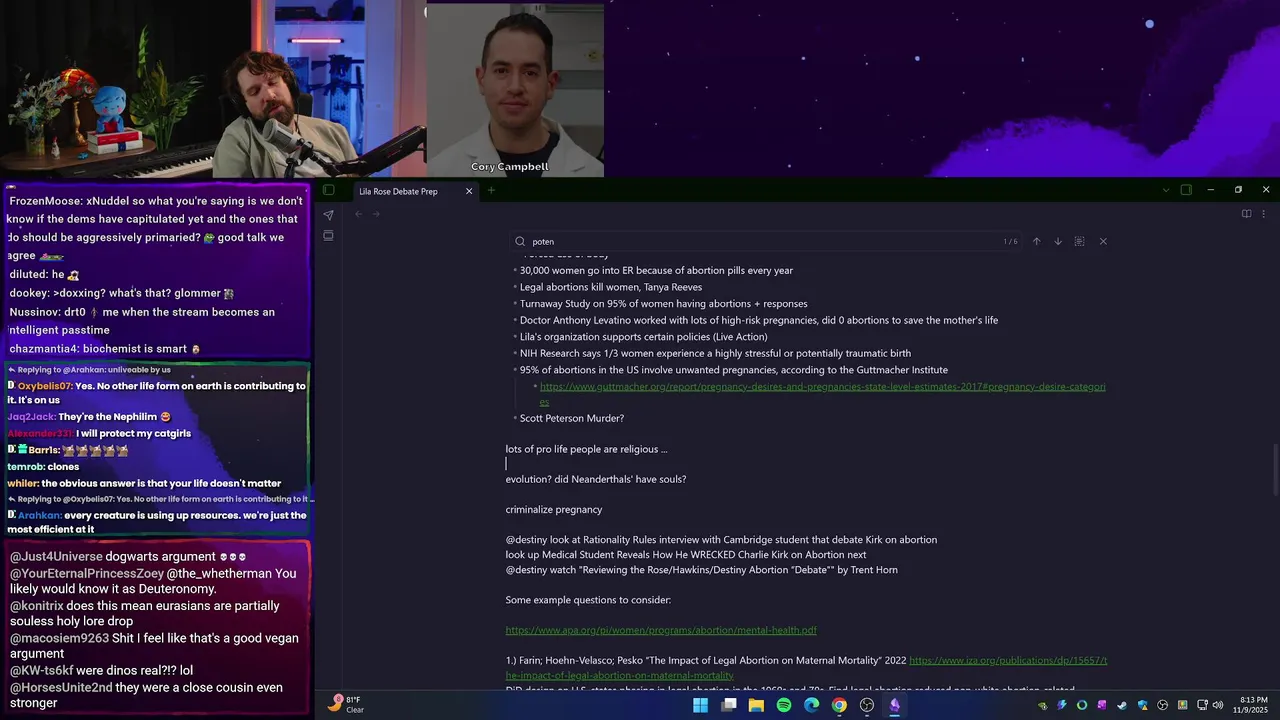This screenshot has height=720, width=1280.
Task: Click the 'Scott Peterson Murder?' bullet
Action: [x=572, y=418]
